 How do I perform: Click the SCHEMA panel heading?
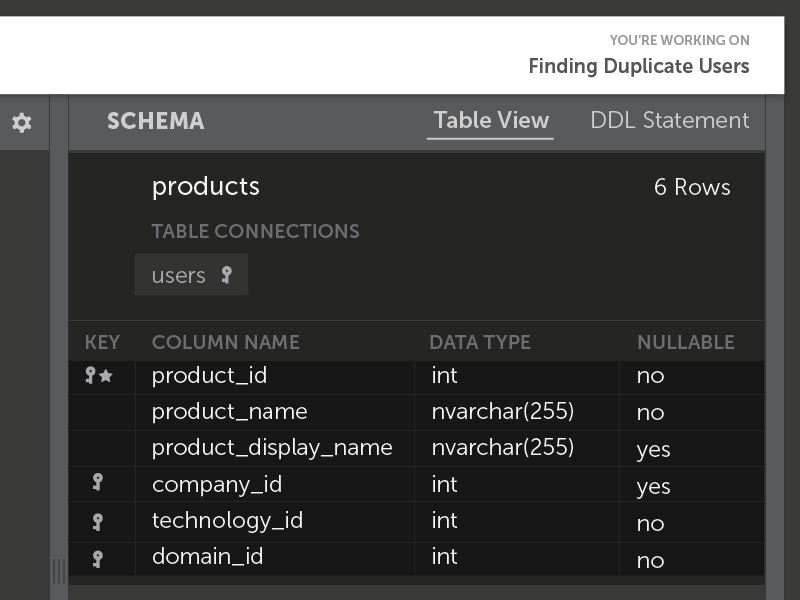point(155,121)
